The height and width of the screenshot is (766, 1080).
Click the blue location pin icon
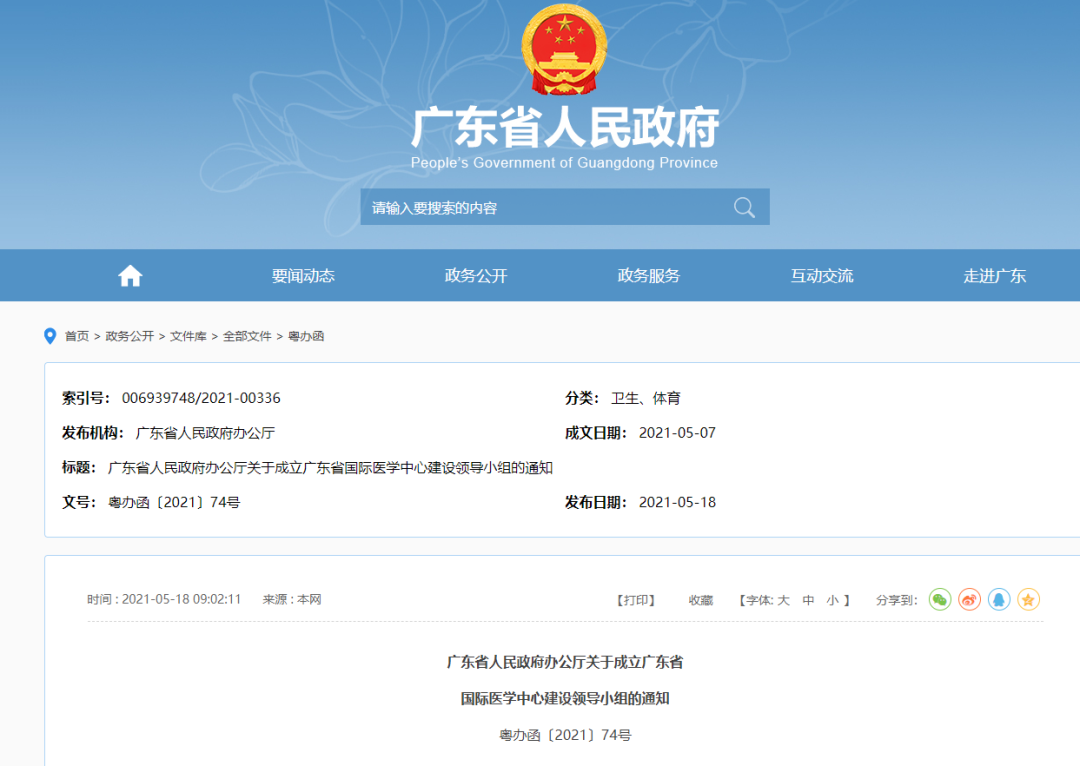(x=50, y=336)
